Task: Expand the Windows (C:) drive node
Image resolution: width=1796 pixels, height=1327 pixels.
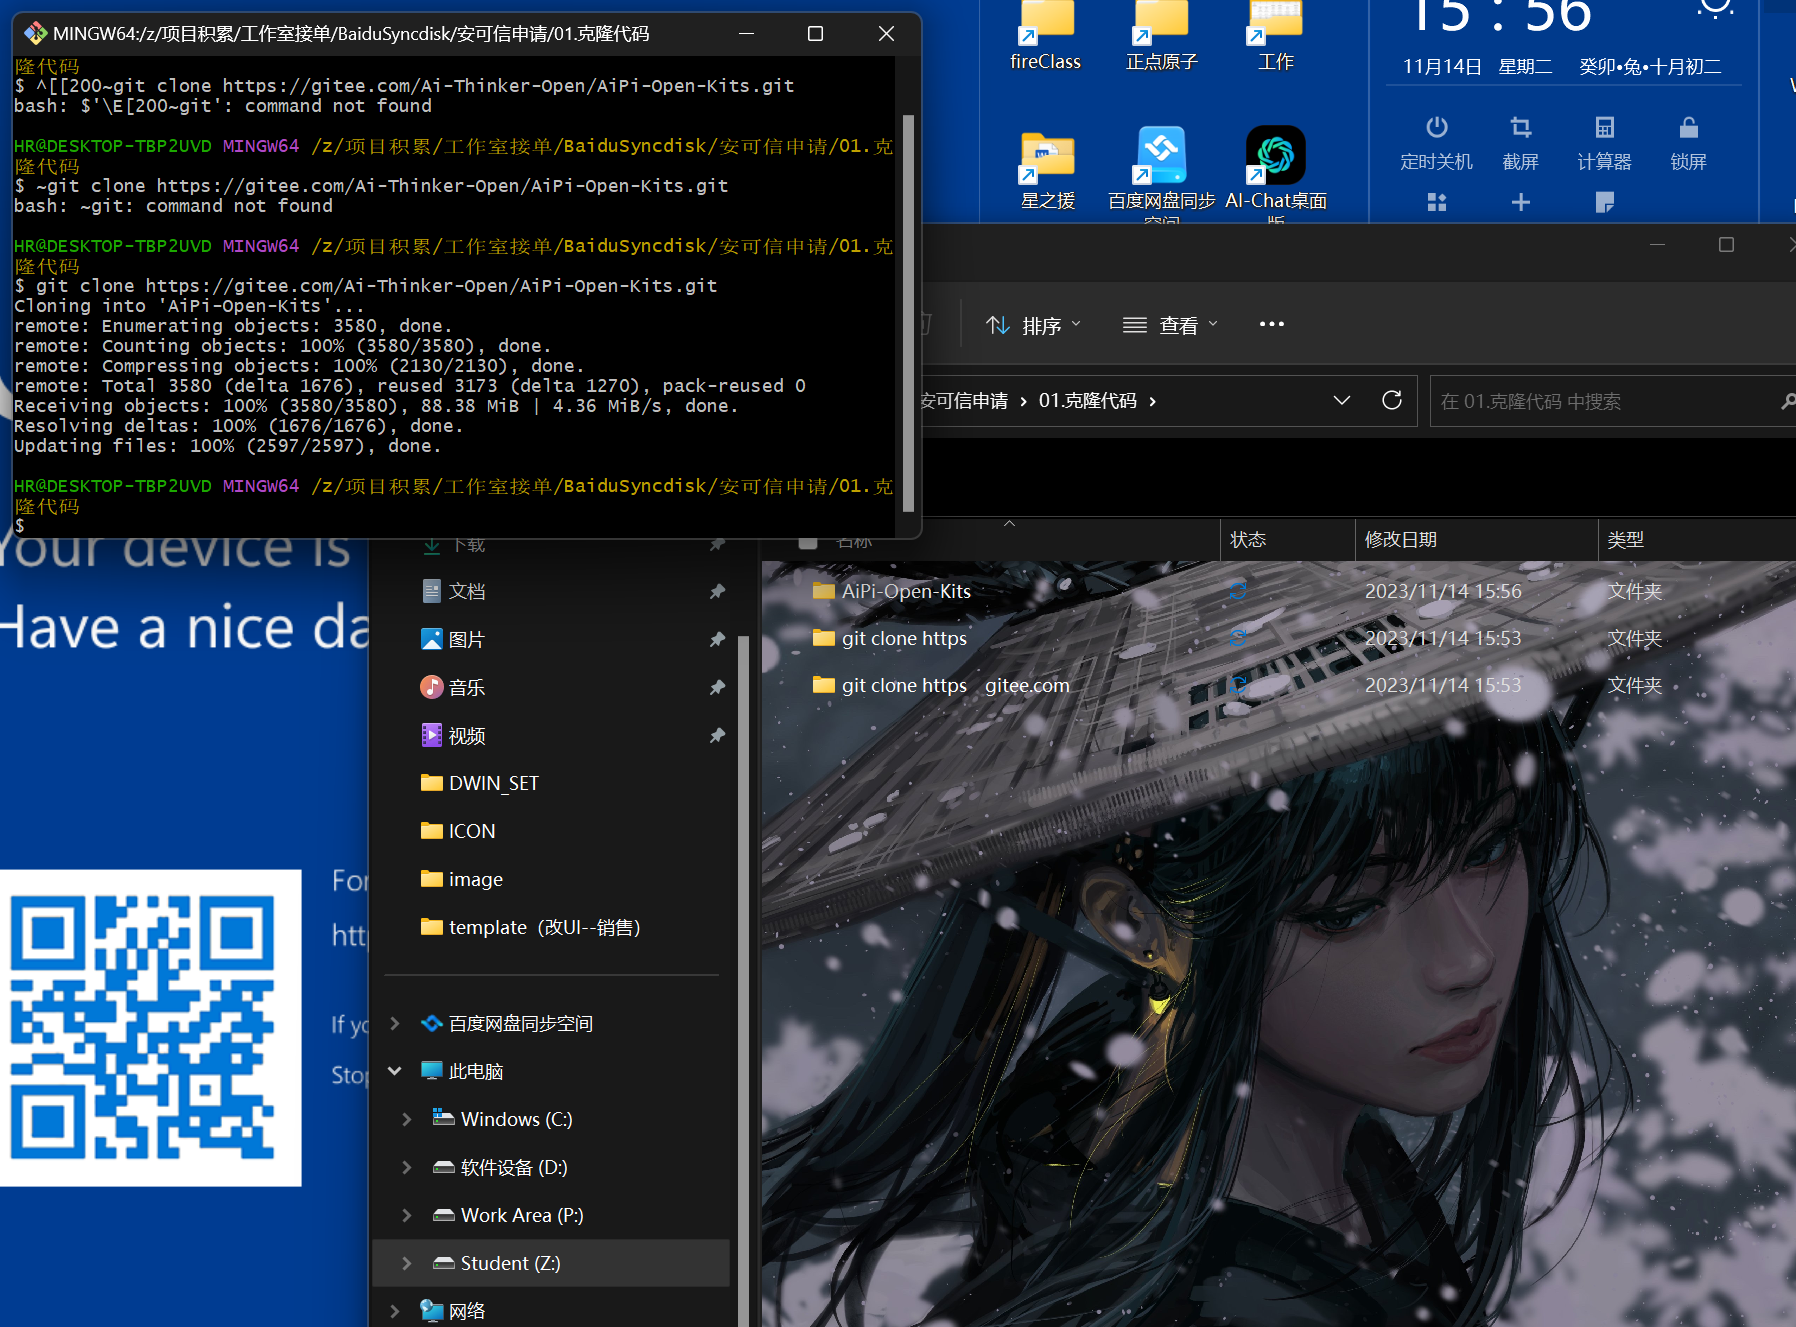Action: point(407,1119)
